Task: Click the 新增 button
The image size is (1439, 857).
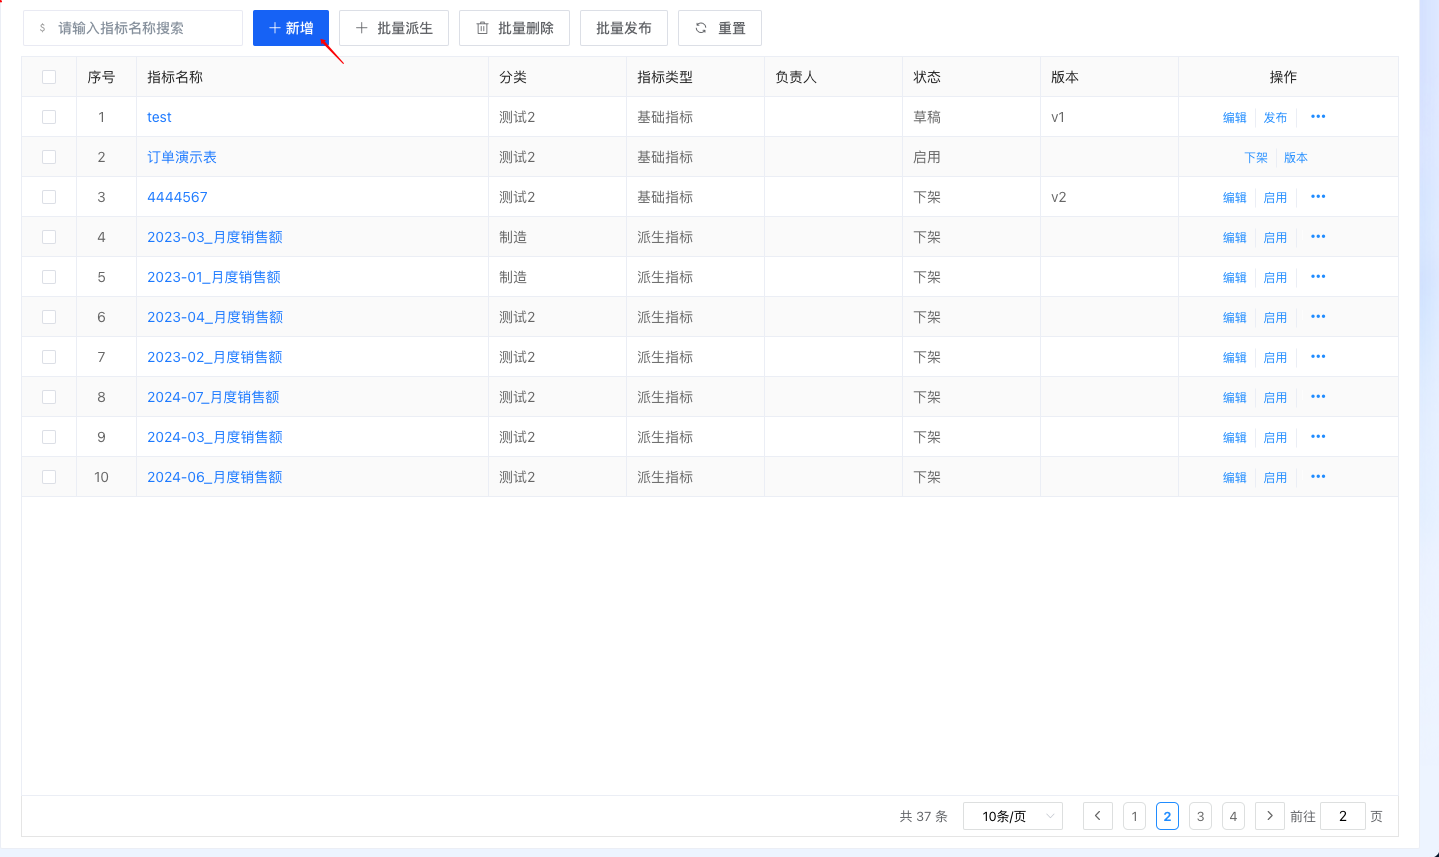Action: [x=290, y=28]
